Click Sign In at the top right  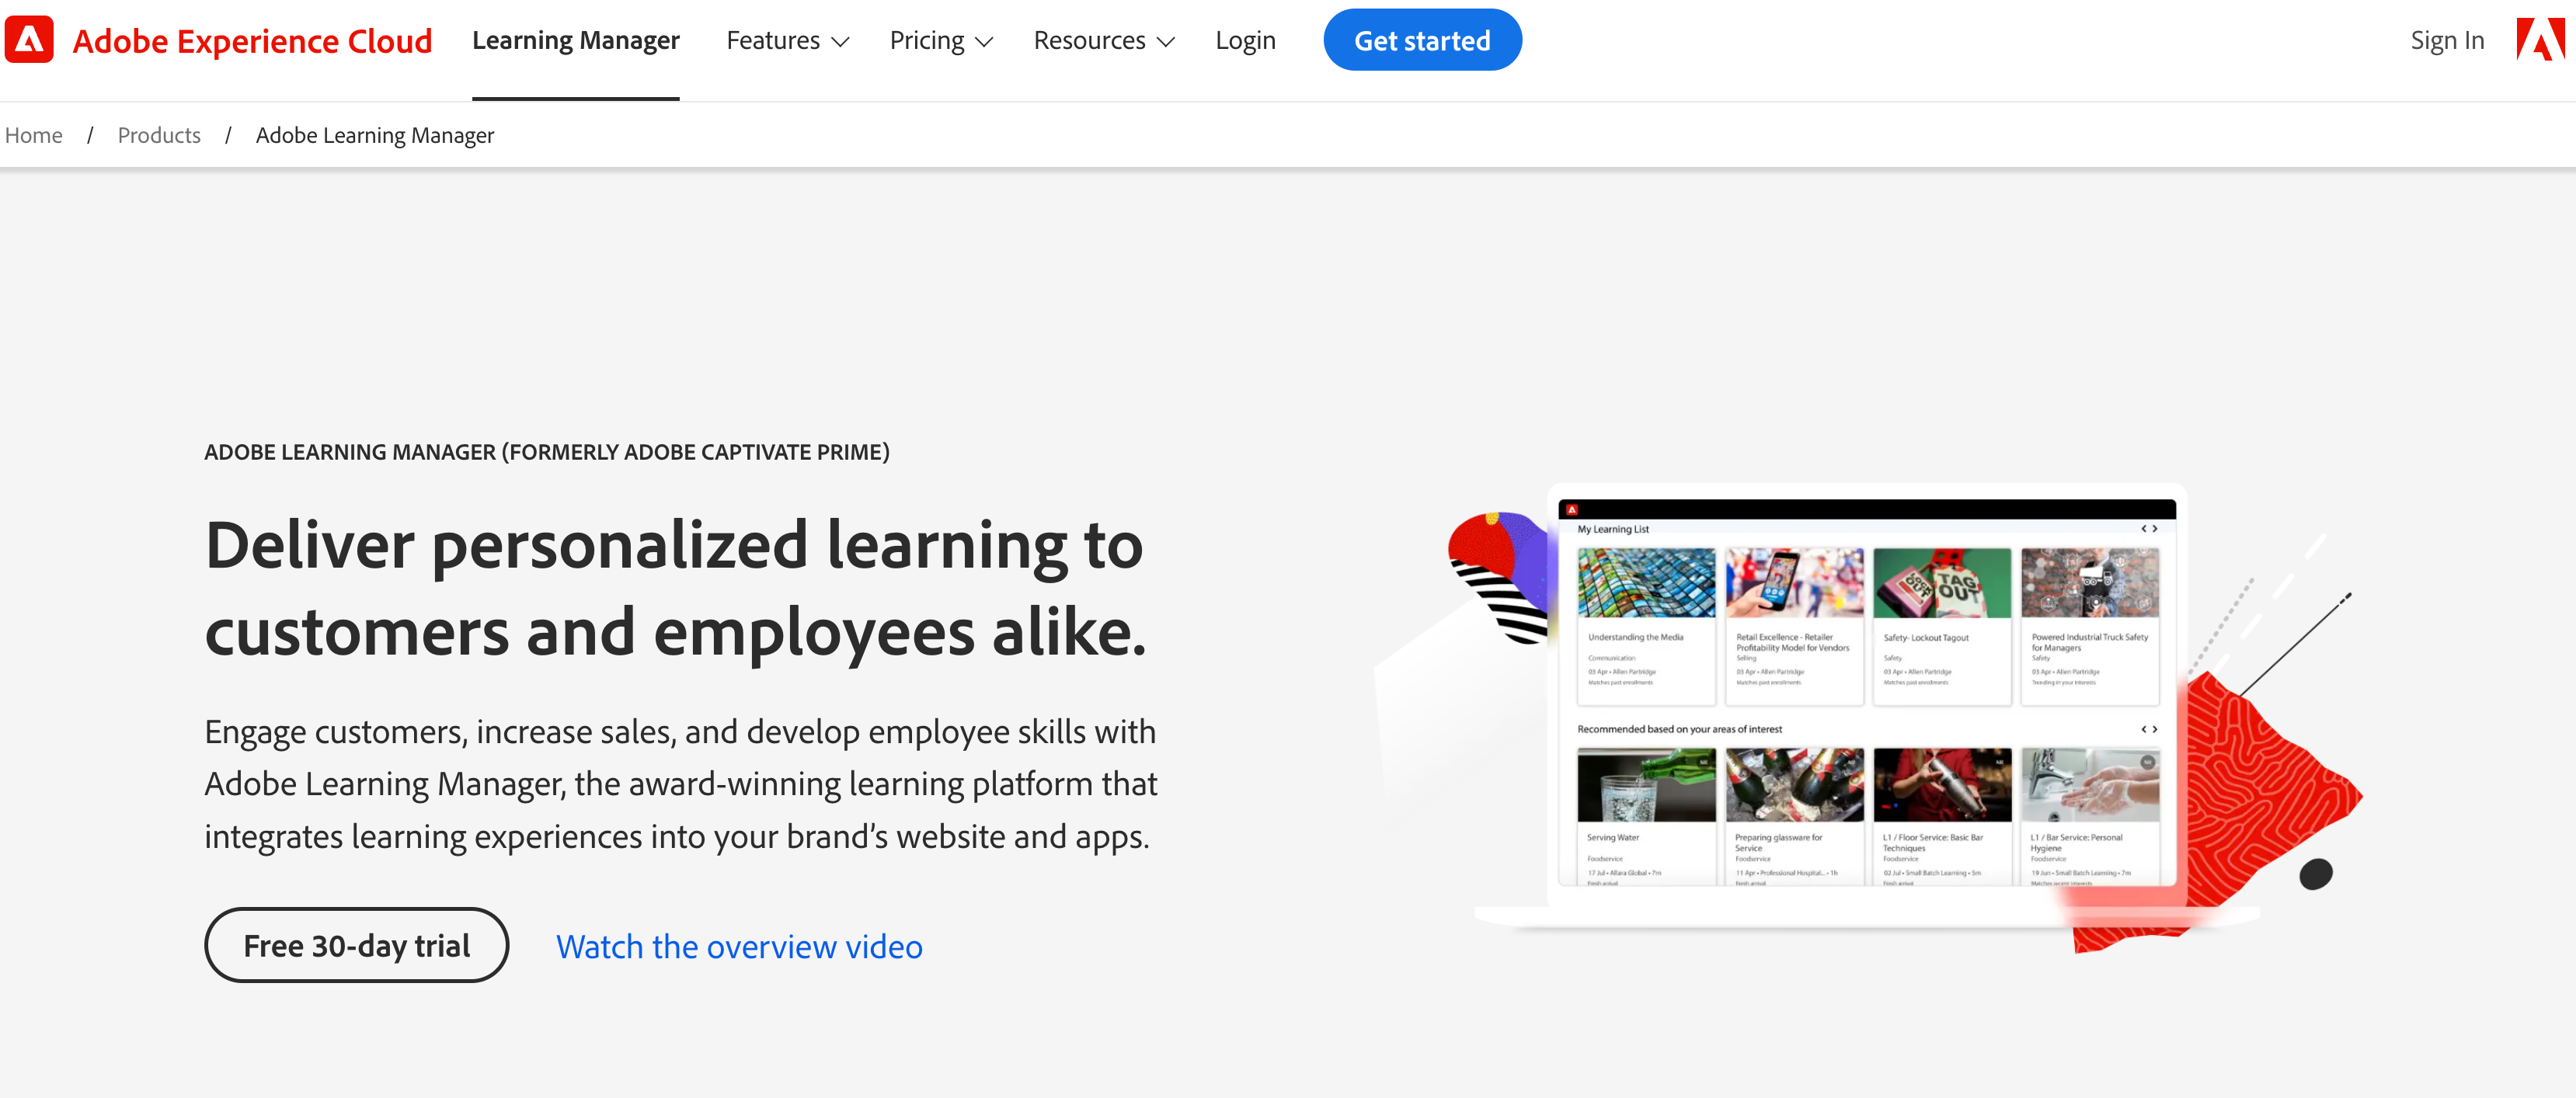[x=2447, y=40]
